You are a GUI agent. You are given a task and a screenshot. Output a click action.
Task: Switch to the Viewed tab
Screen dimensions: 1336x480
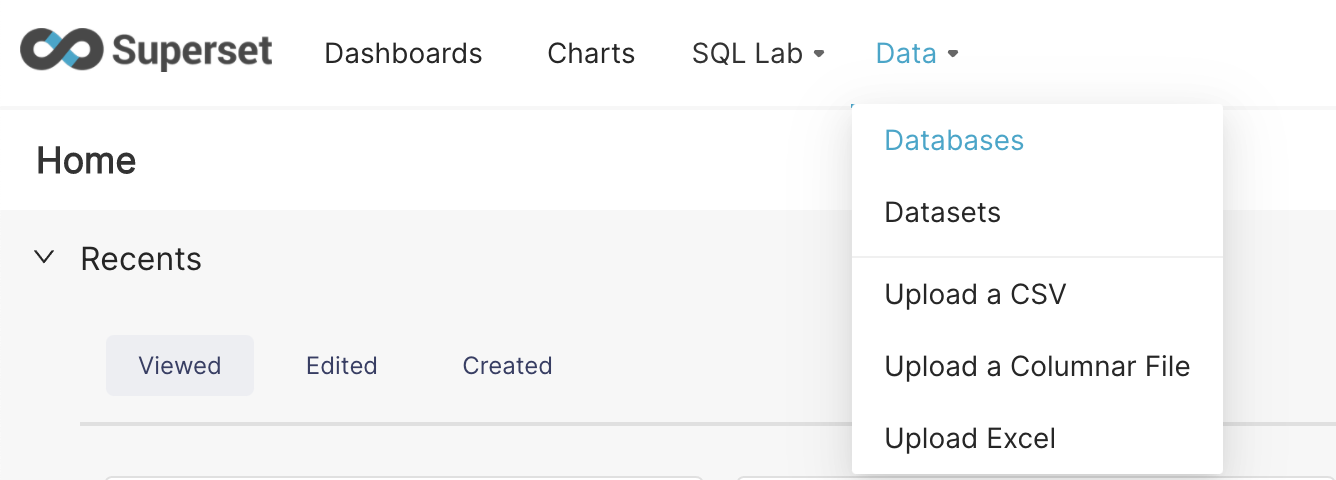[x=180, y=366]
